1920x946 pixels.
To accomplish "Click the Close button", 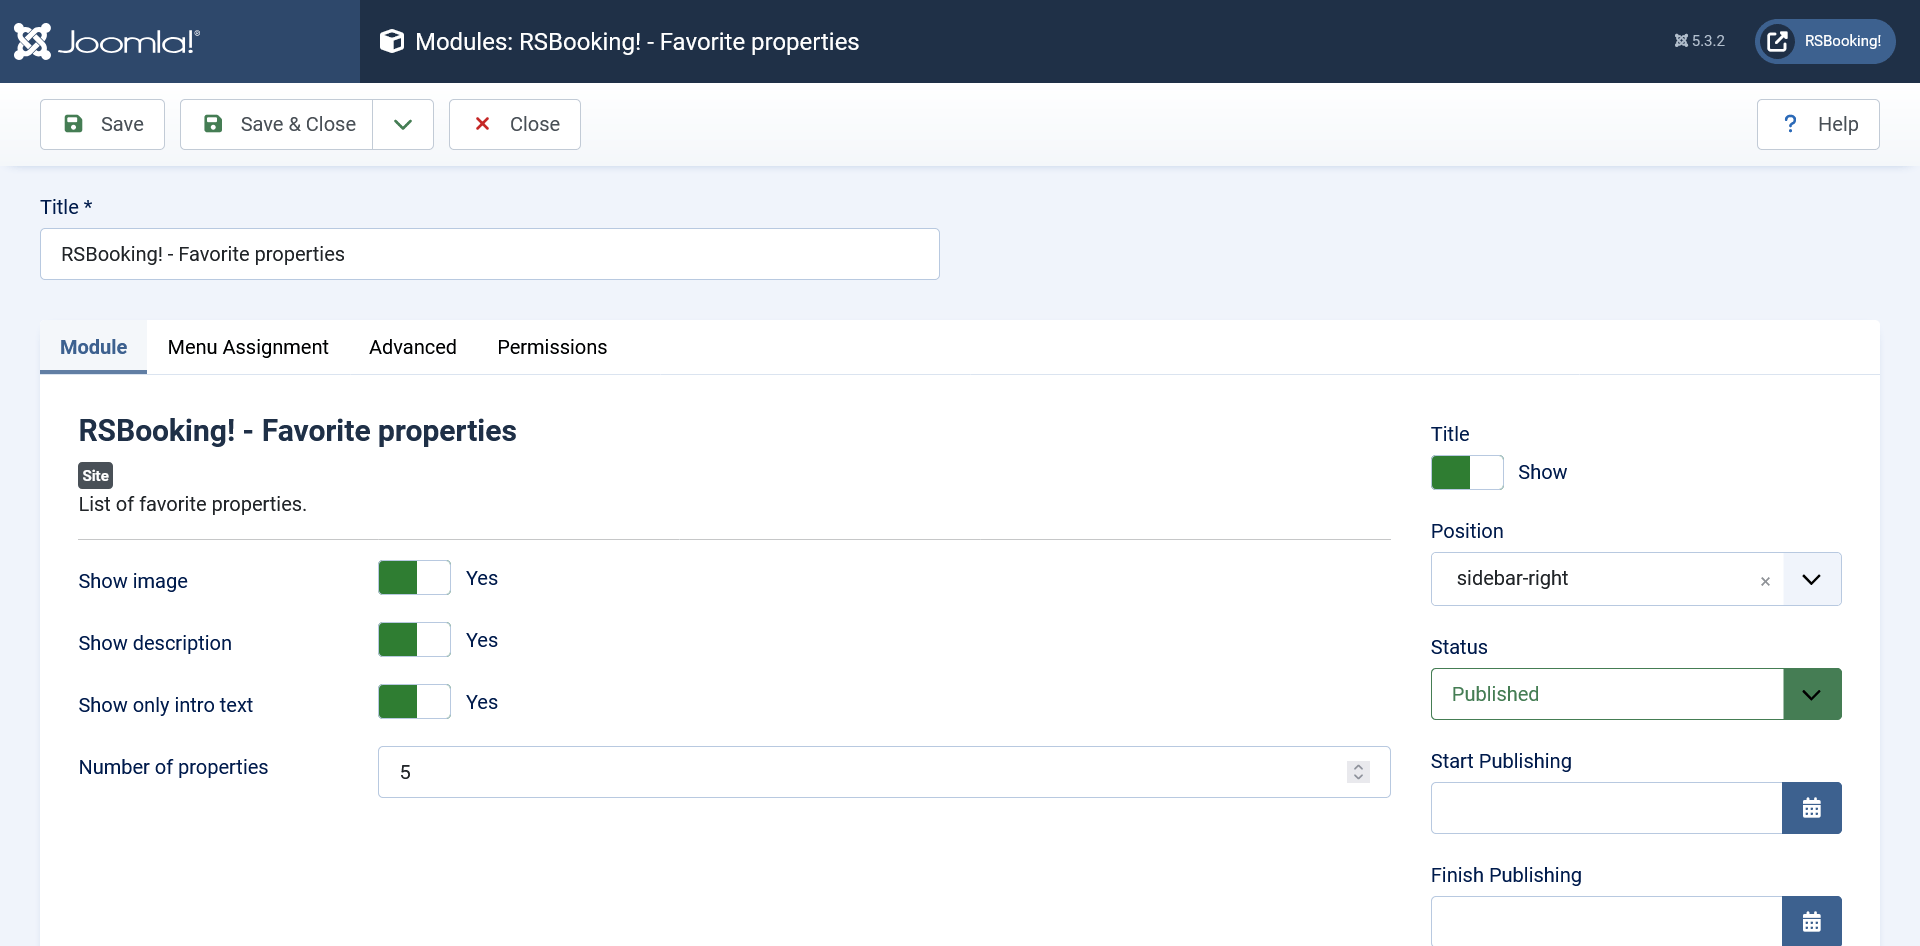I will [515, 124].
